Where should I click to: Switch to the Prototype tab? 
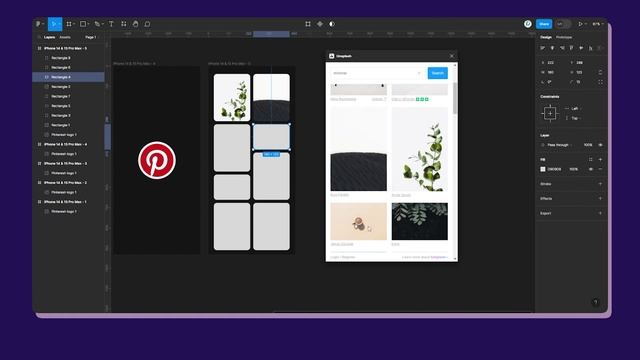pyautogui.click(x=564, y=37)
